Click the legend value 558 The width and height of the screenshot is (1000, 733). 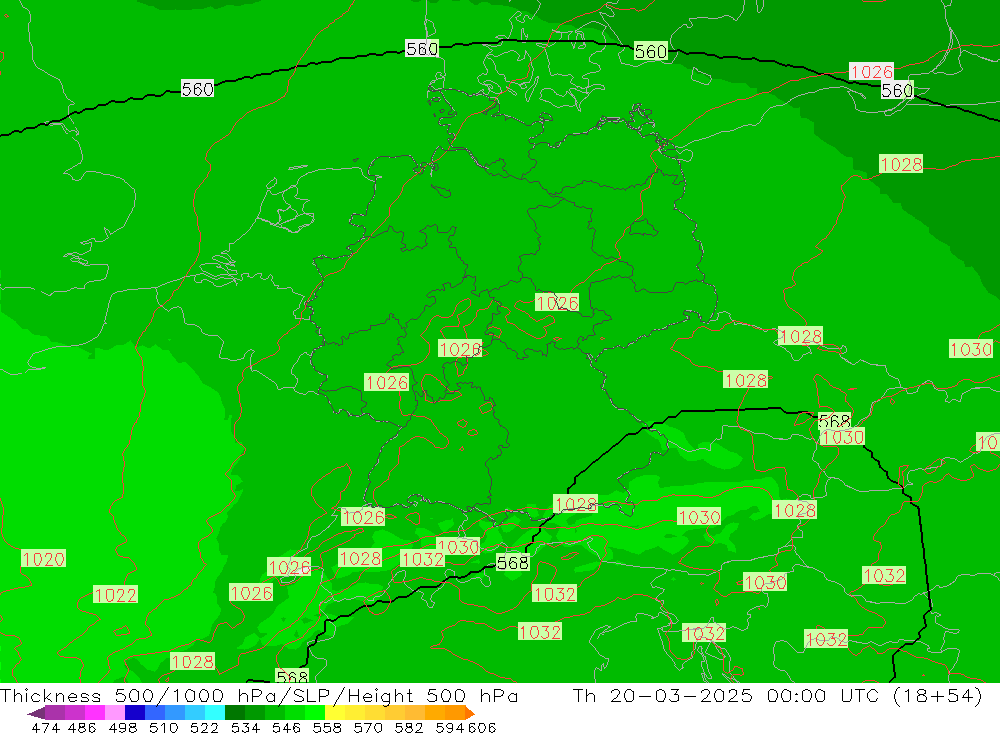point(327,727)
